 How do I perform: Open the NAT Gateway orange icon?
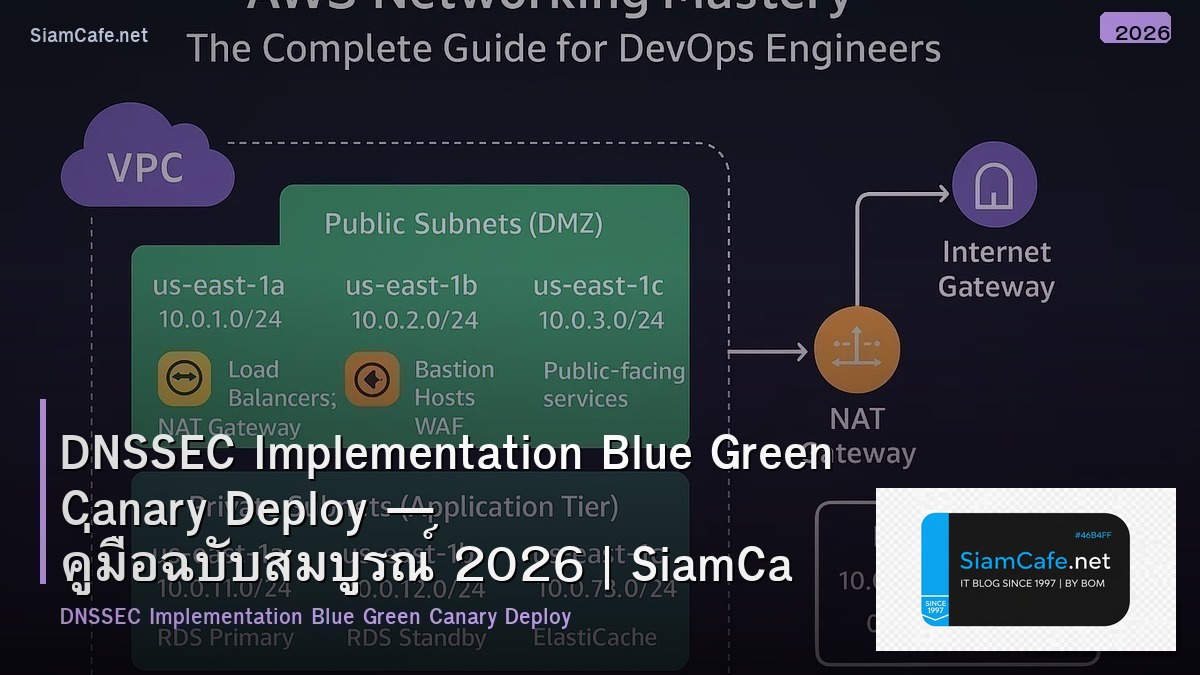coord(857,349)
